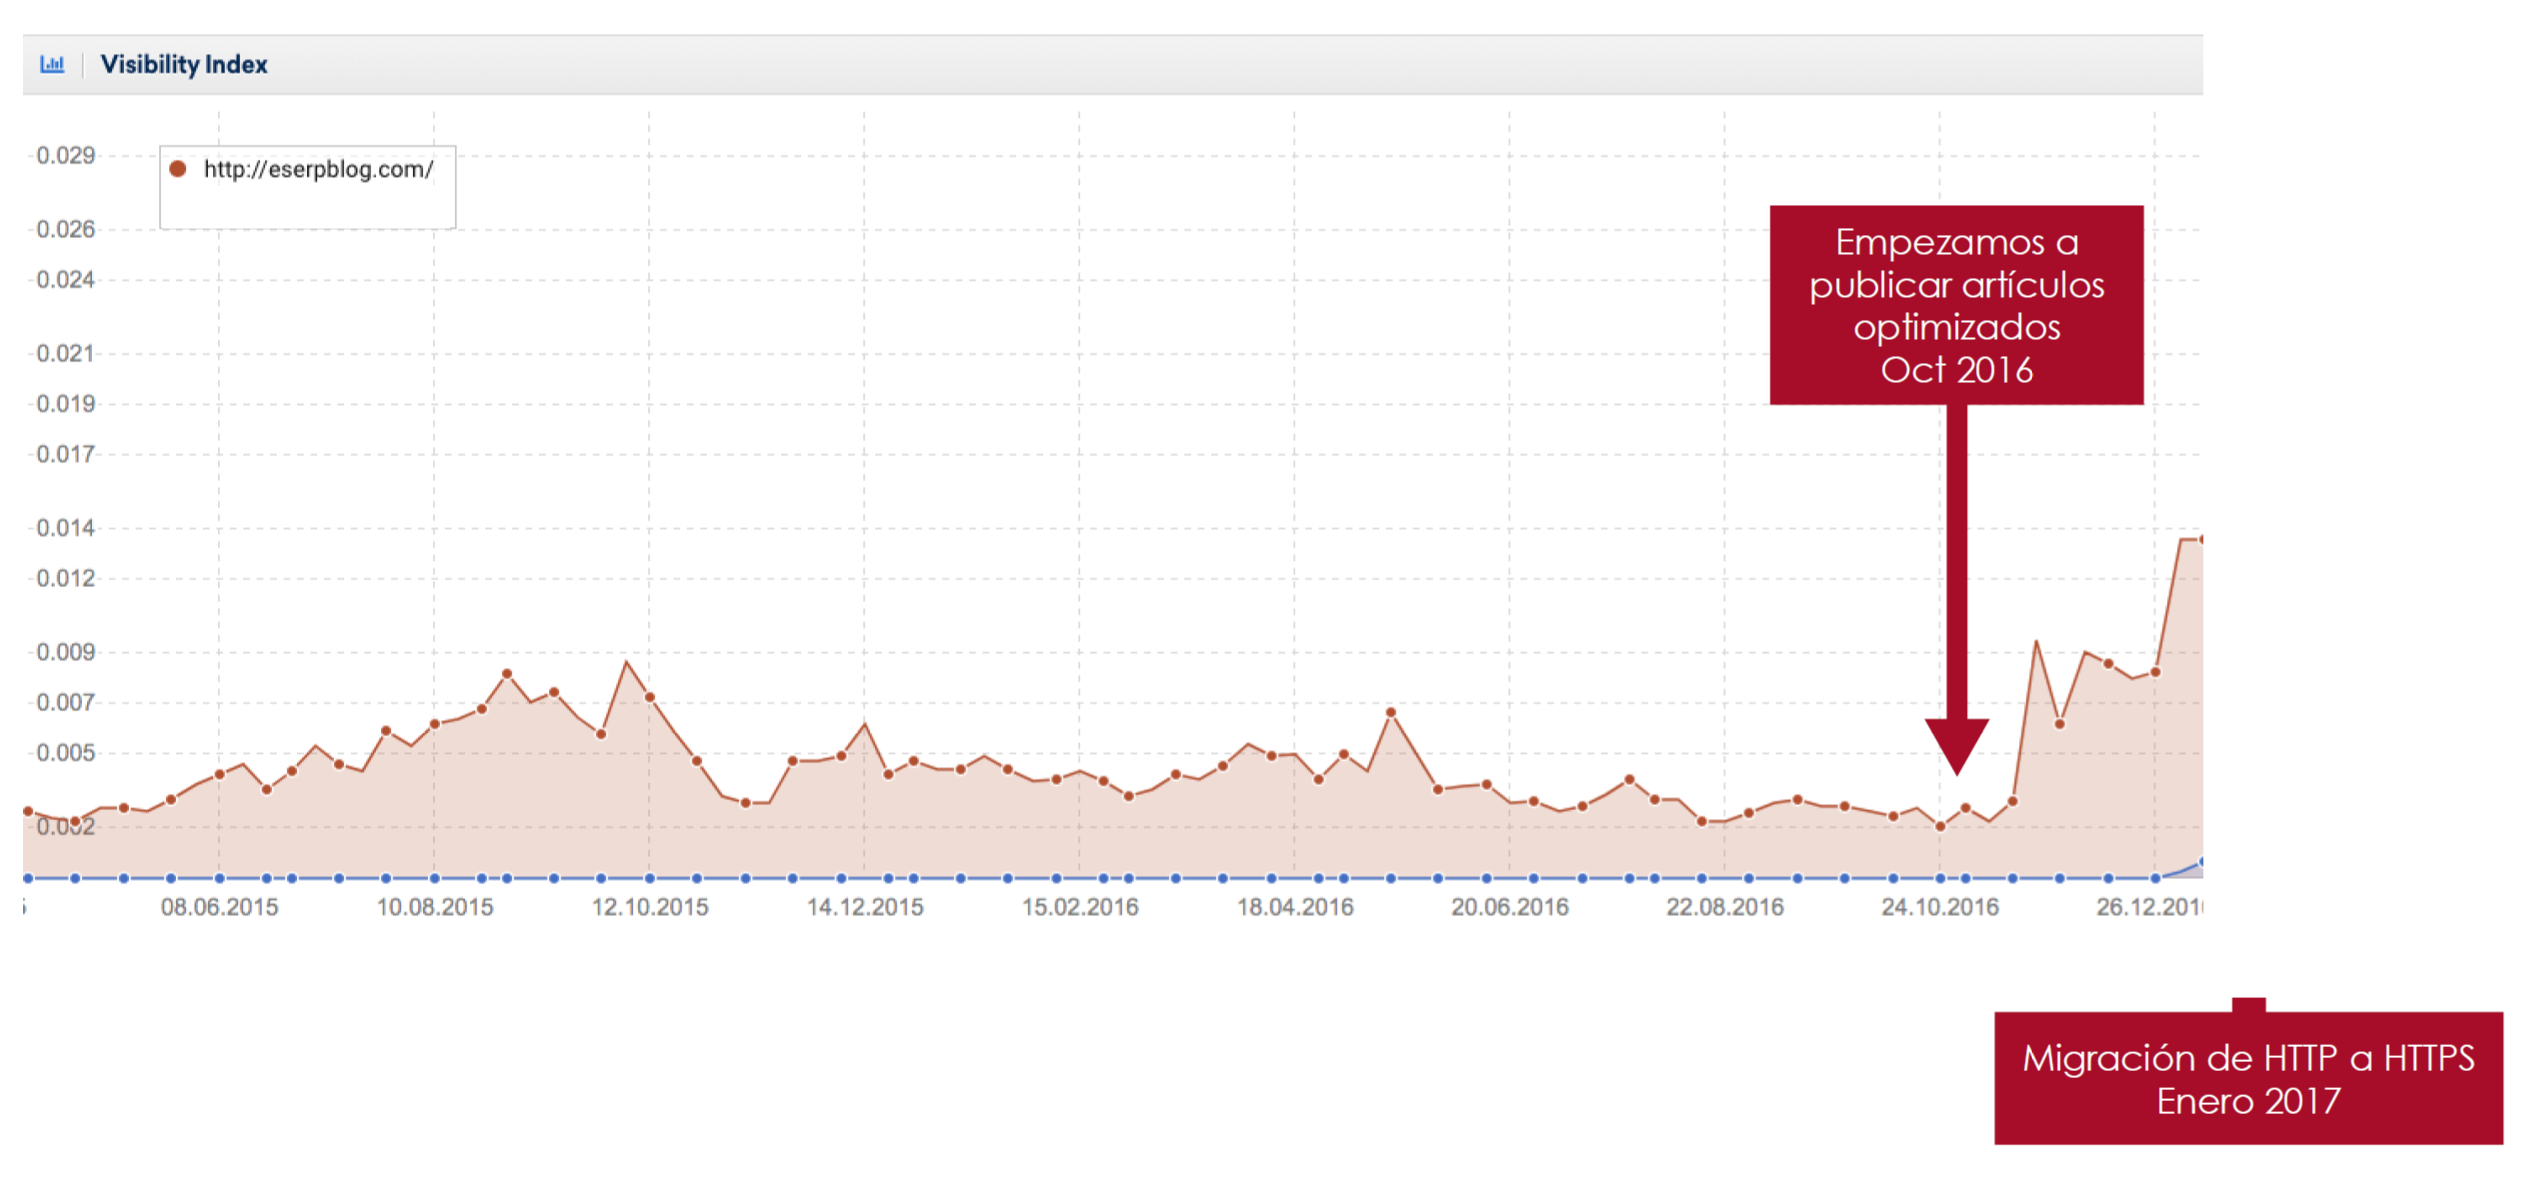Click the 0.014 value on the y-axis
Viewport: 2534px width, 1192px height.
65,527
